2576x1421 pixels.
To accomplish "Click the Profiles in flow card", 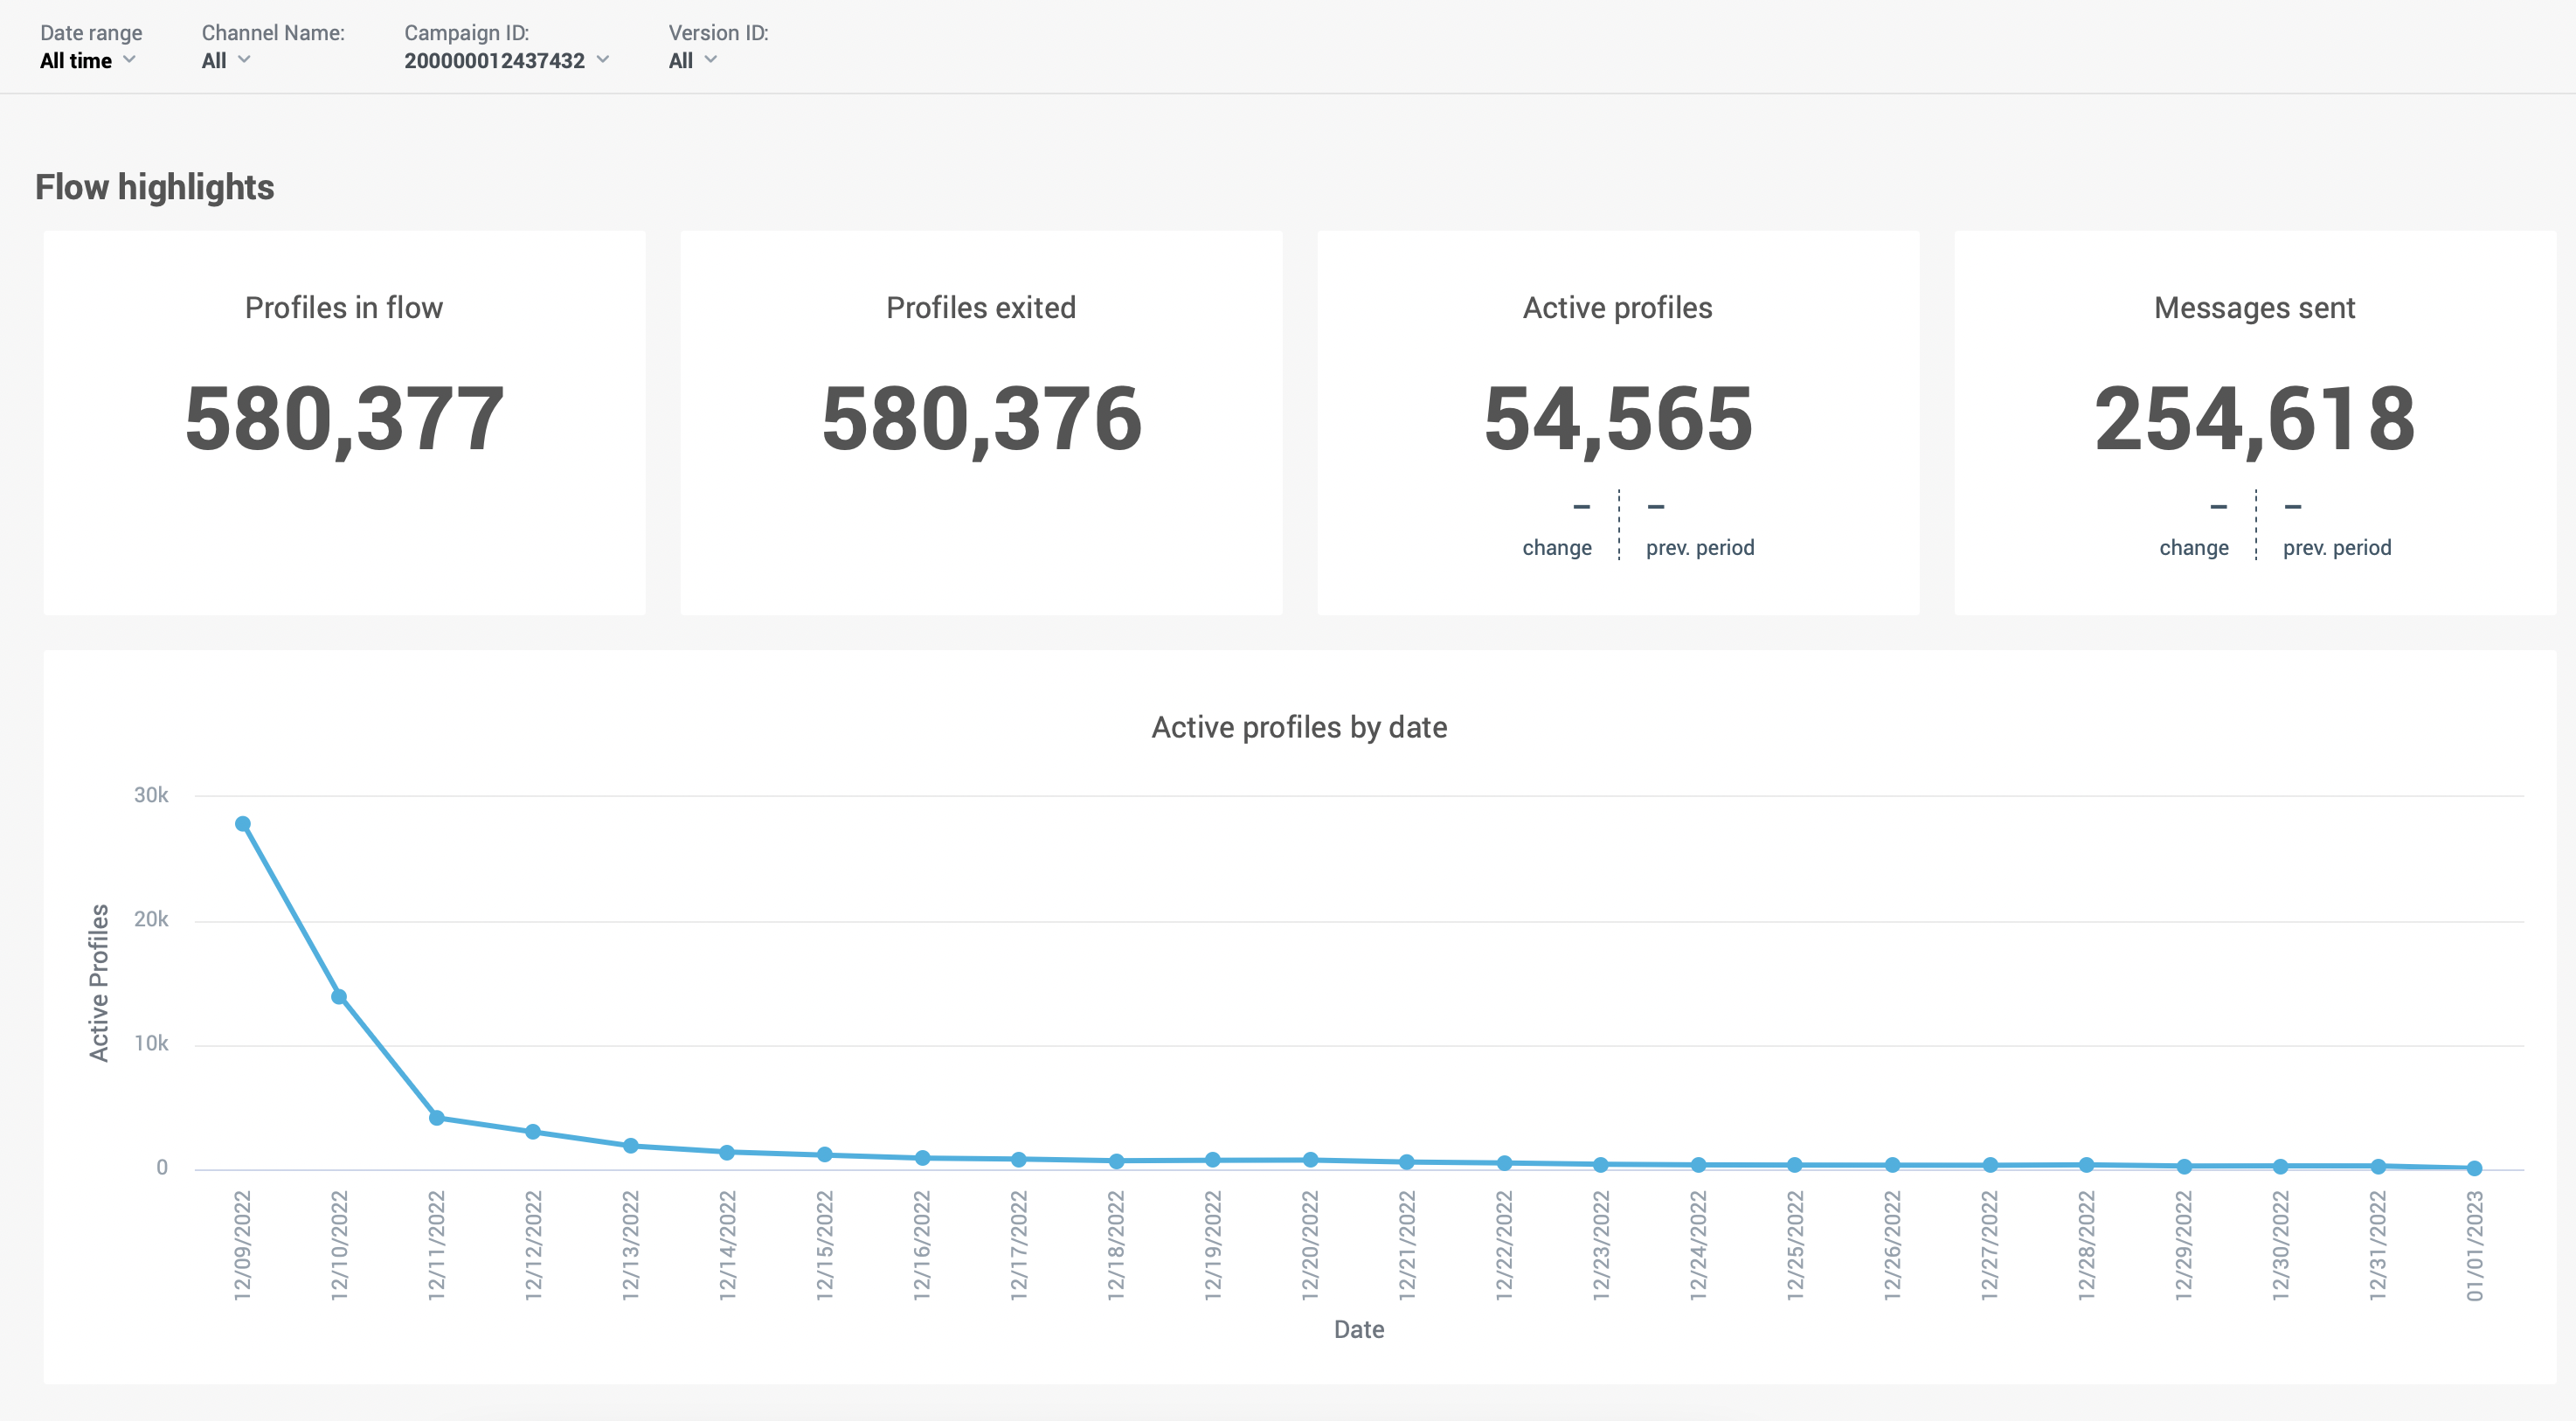I will point(344,421).
